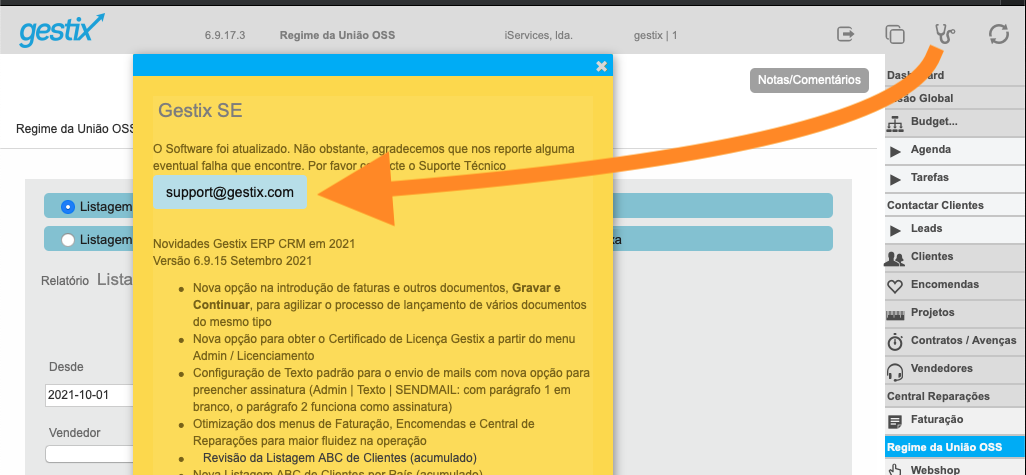Click the Gestix SE popup title
Viewport: 1026px width, 475px height.
(x=200, y=111)
